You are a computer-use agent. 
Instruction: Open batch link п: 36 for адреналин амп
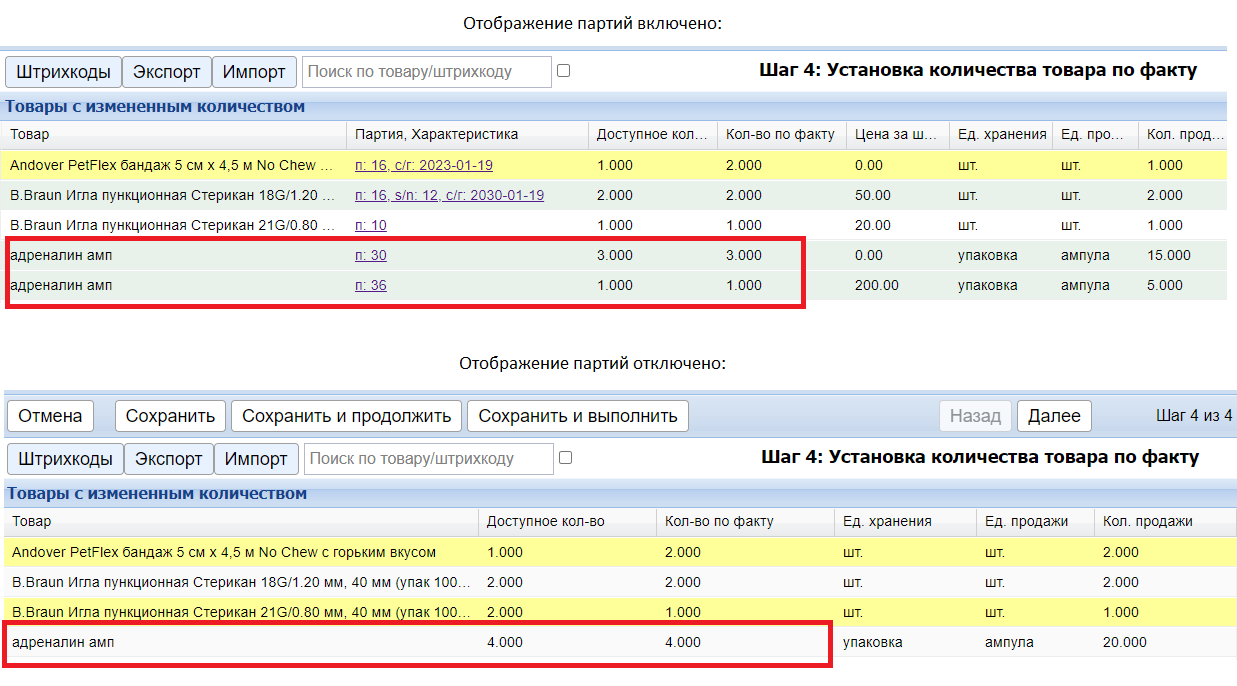[370, 286]
